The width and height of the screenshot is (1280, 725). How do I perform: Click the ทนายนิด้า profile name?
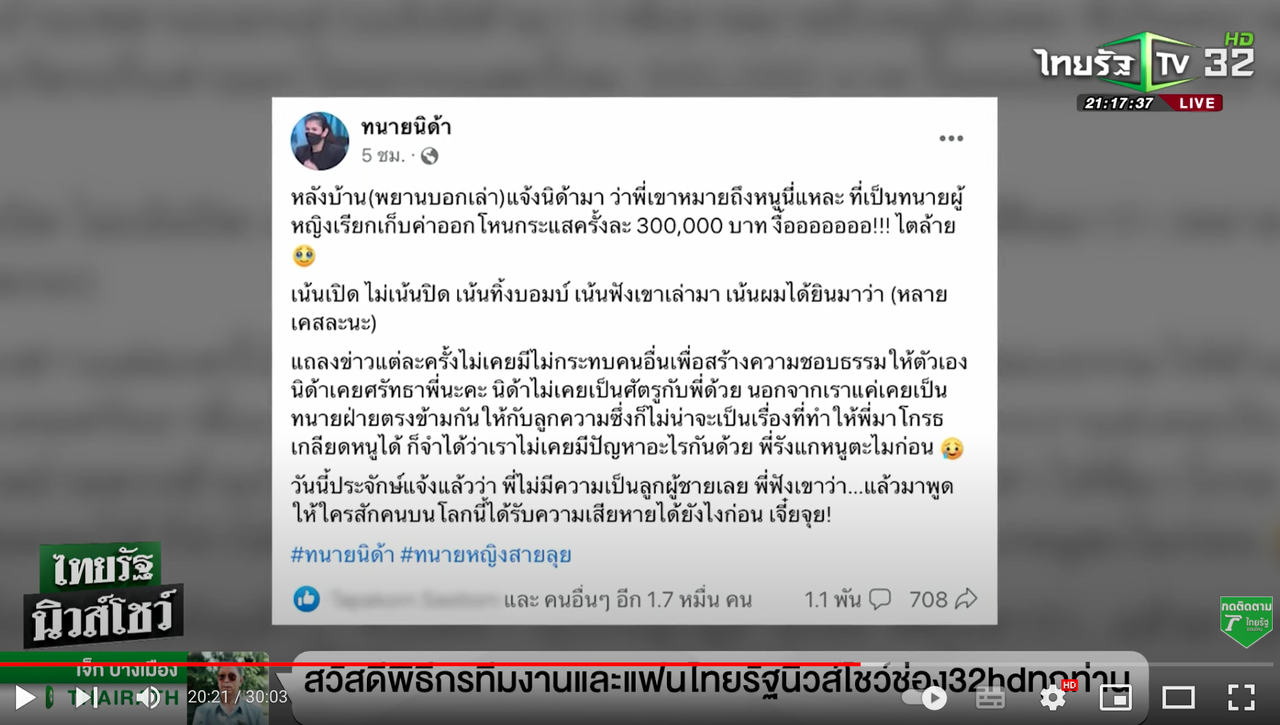point(406,127)
